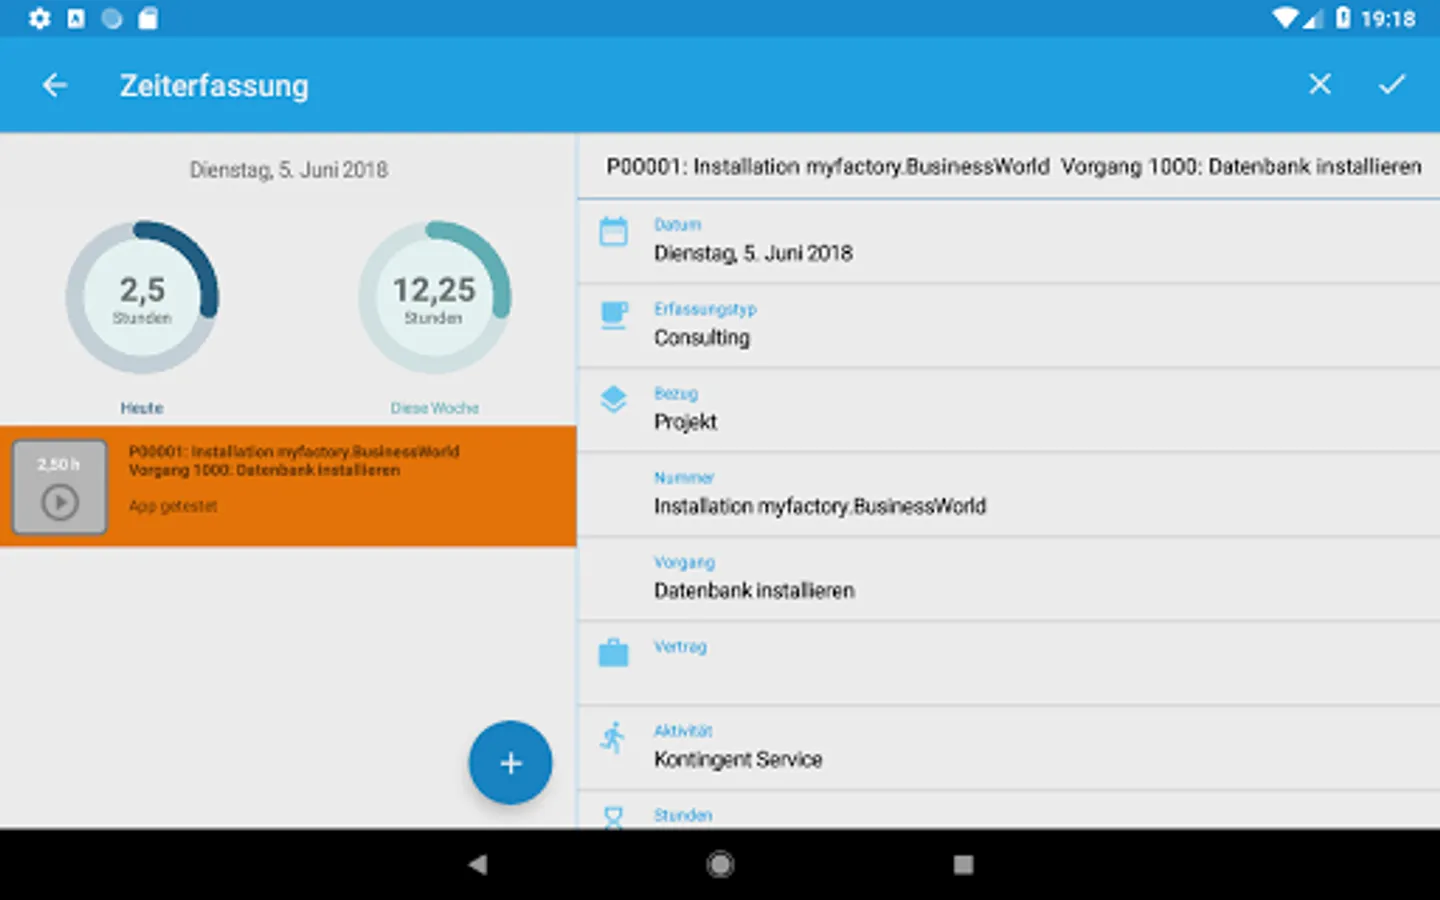Screen dimensions: 1440x900
Task: Open Bezug dropdown showing Projekt
Action: click(x=1009, y=410)
